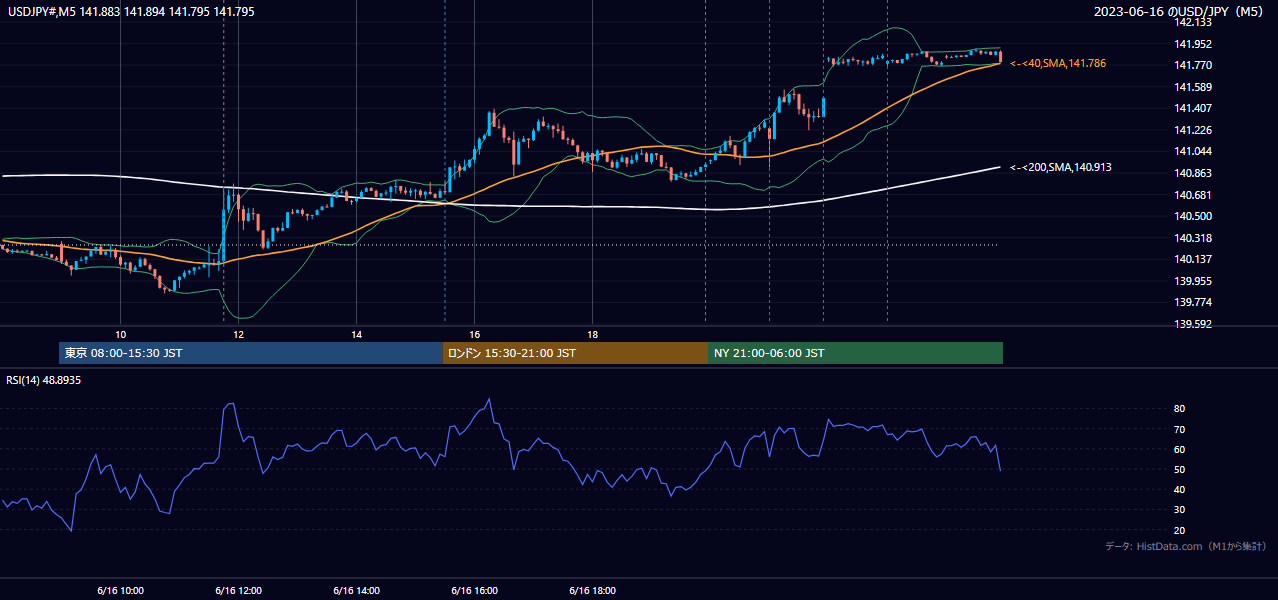Click the HistData.com data source credit
Screen dimensions: 1278x600
tap(1185, 546)
